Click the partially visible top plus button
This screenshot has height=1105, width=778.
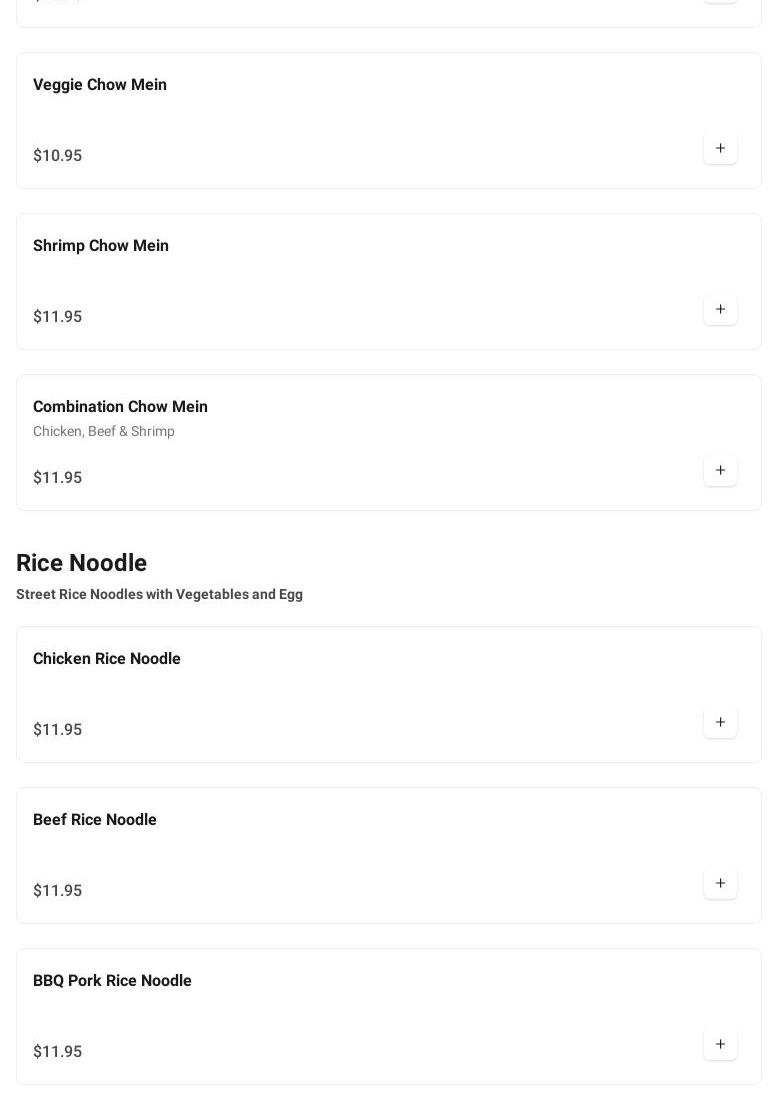click(720, 1)
